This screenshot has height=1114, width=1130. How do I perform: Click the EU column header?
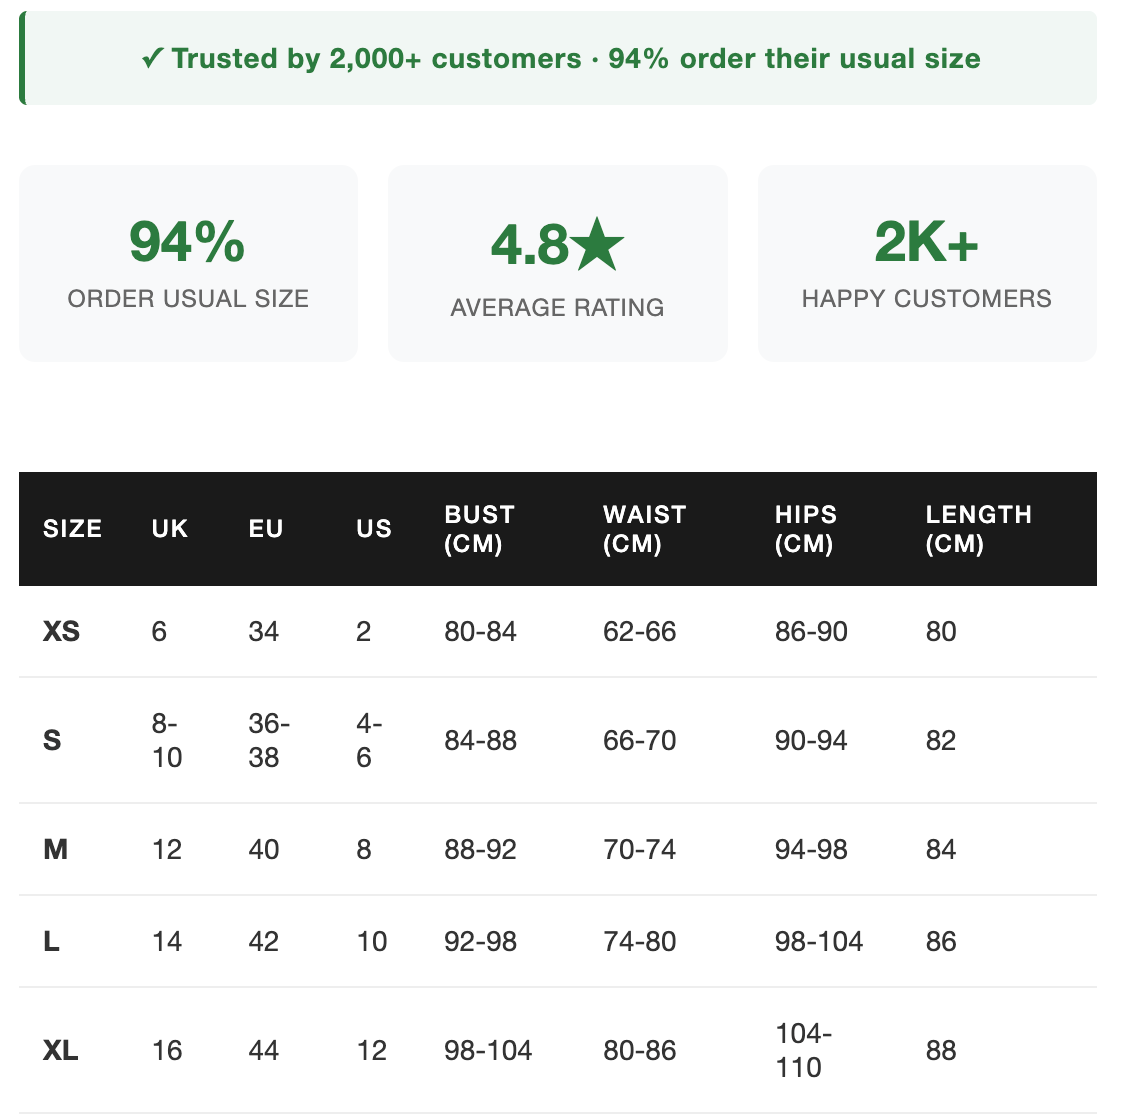pyautogui.click(x=266, y=529)
